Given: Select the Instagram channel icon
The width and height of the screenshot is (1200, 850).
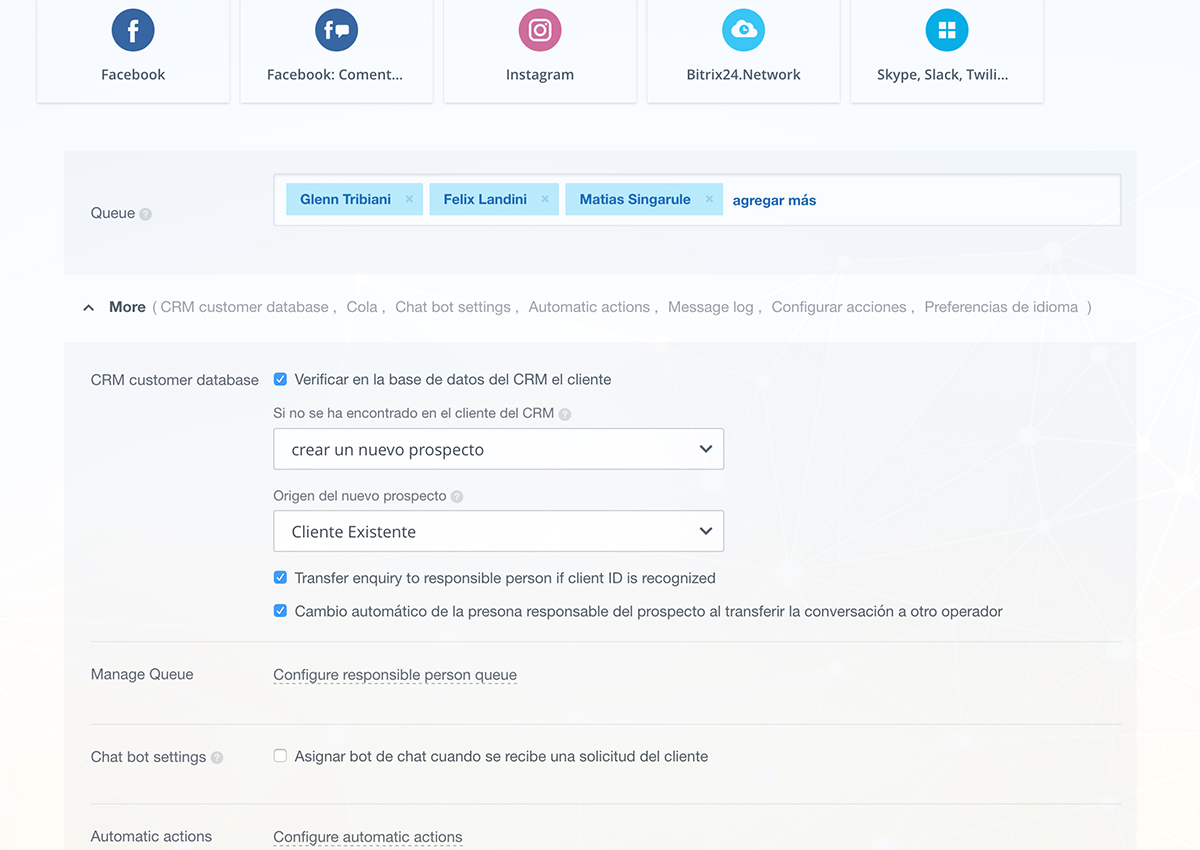Looking at the screenshot, I should point(540,31).
